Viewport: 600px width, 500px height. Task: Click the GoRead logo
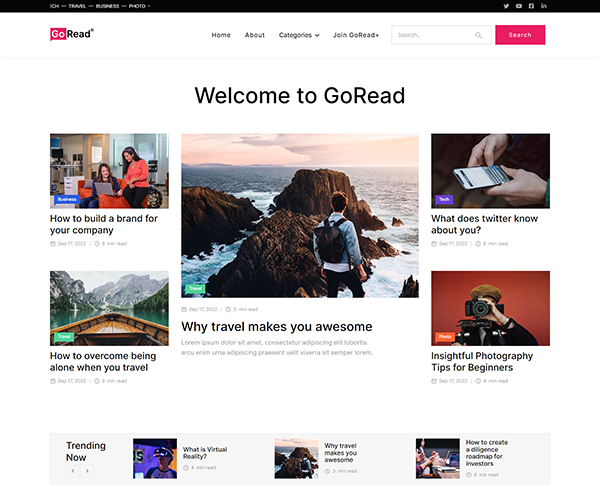72,34
